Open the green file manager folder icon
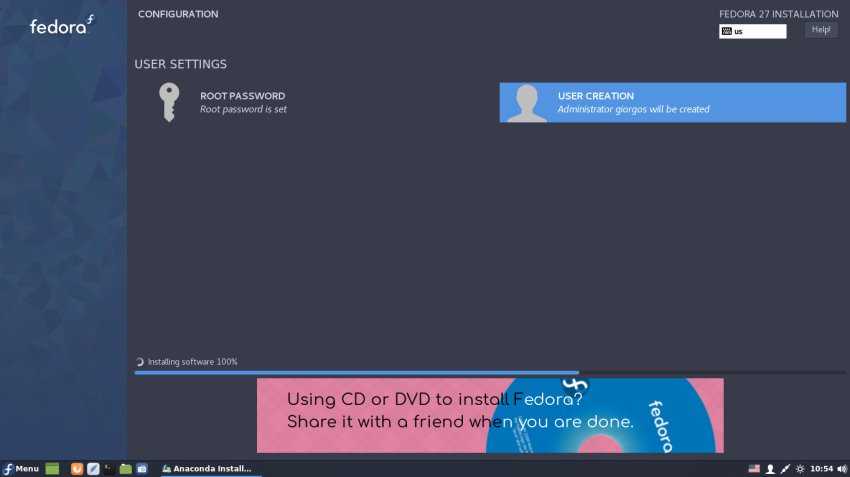The width and height of the screenshot is (850, 477). click(125, 469)
